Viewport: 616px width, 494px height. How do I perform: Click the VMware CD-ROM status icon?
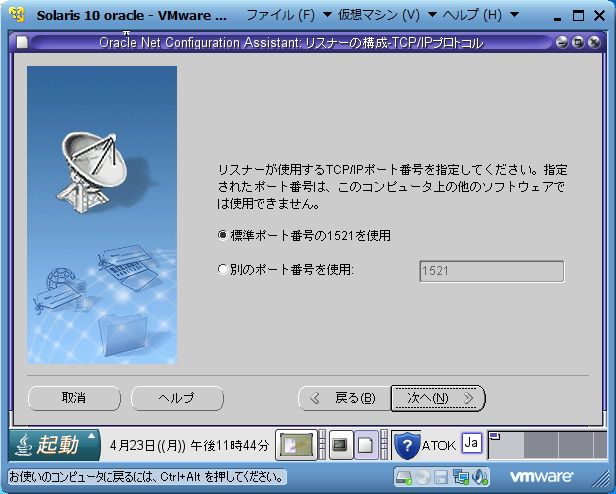423,477
